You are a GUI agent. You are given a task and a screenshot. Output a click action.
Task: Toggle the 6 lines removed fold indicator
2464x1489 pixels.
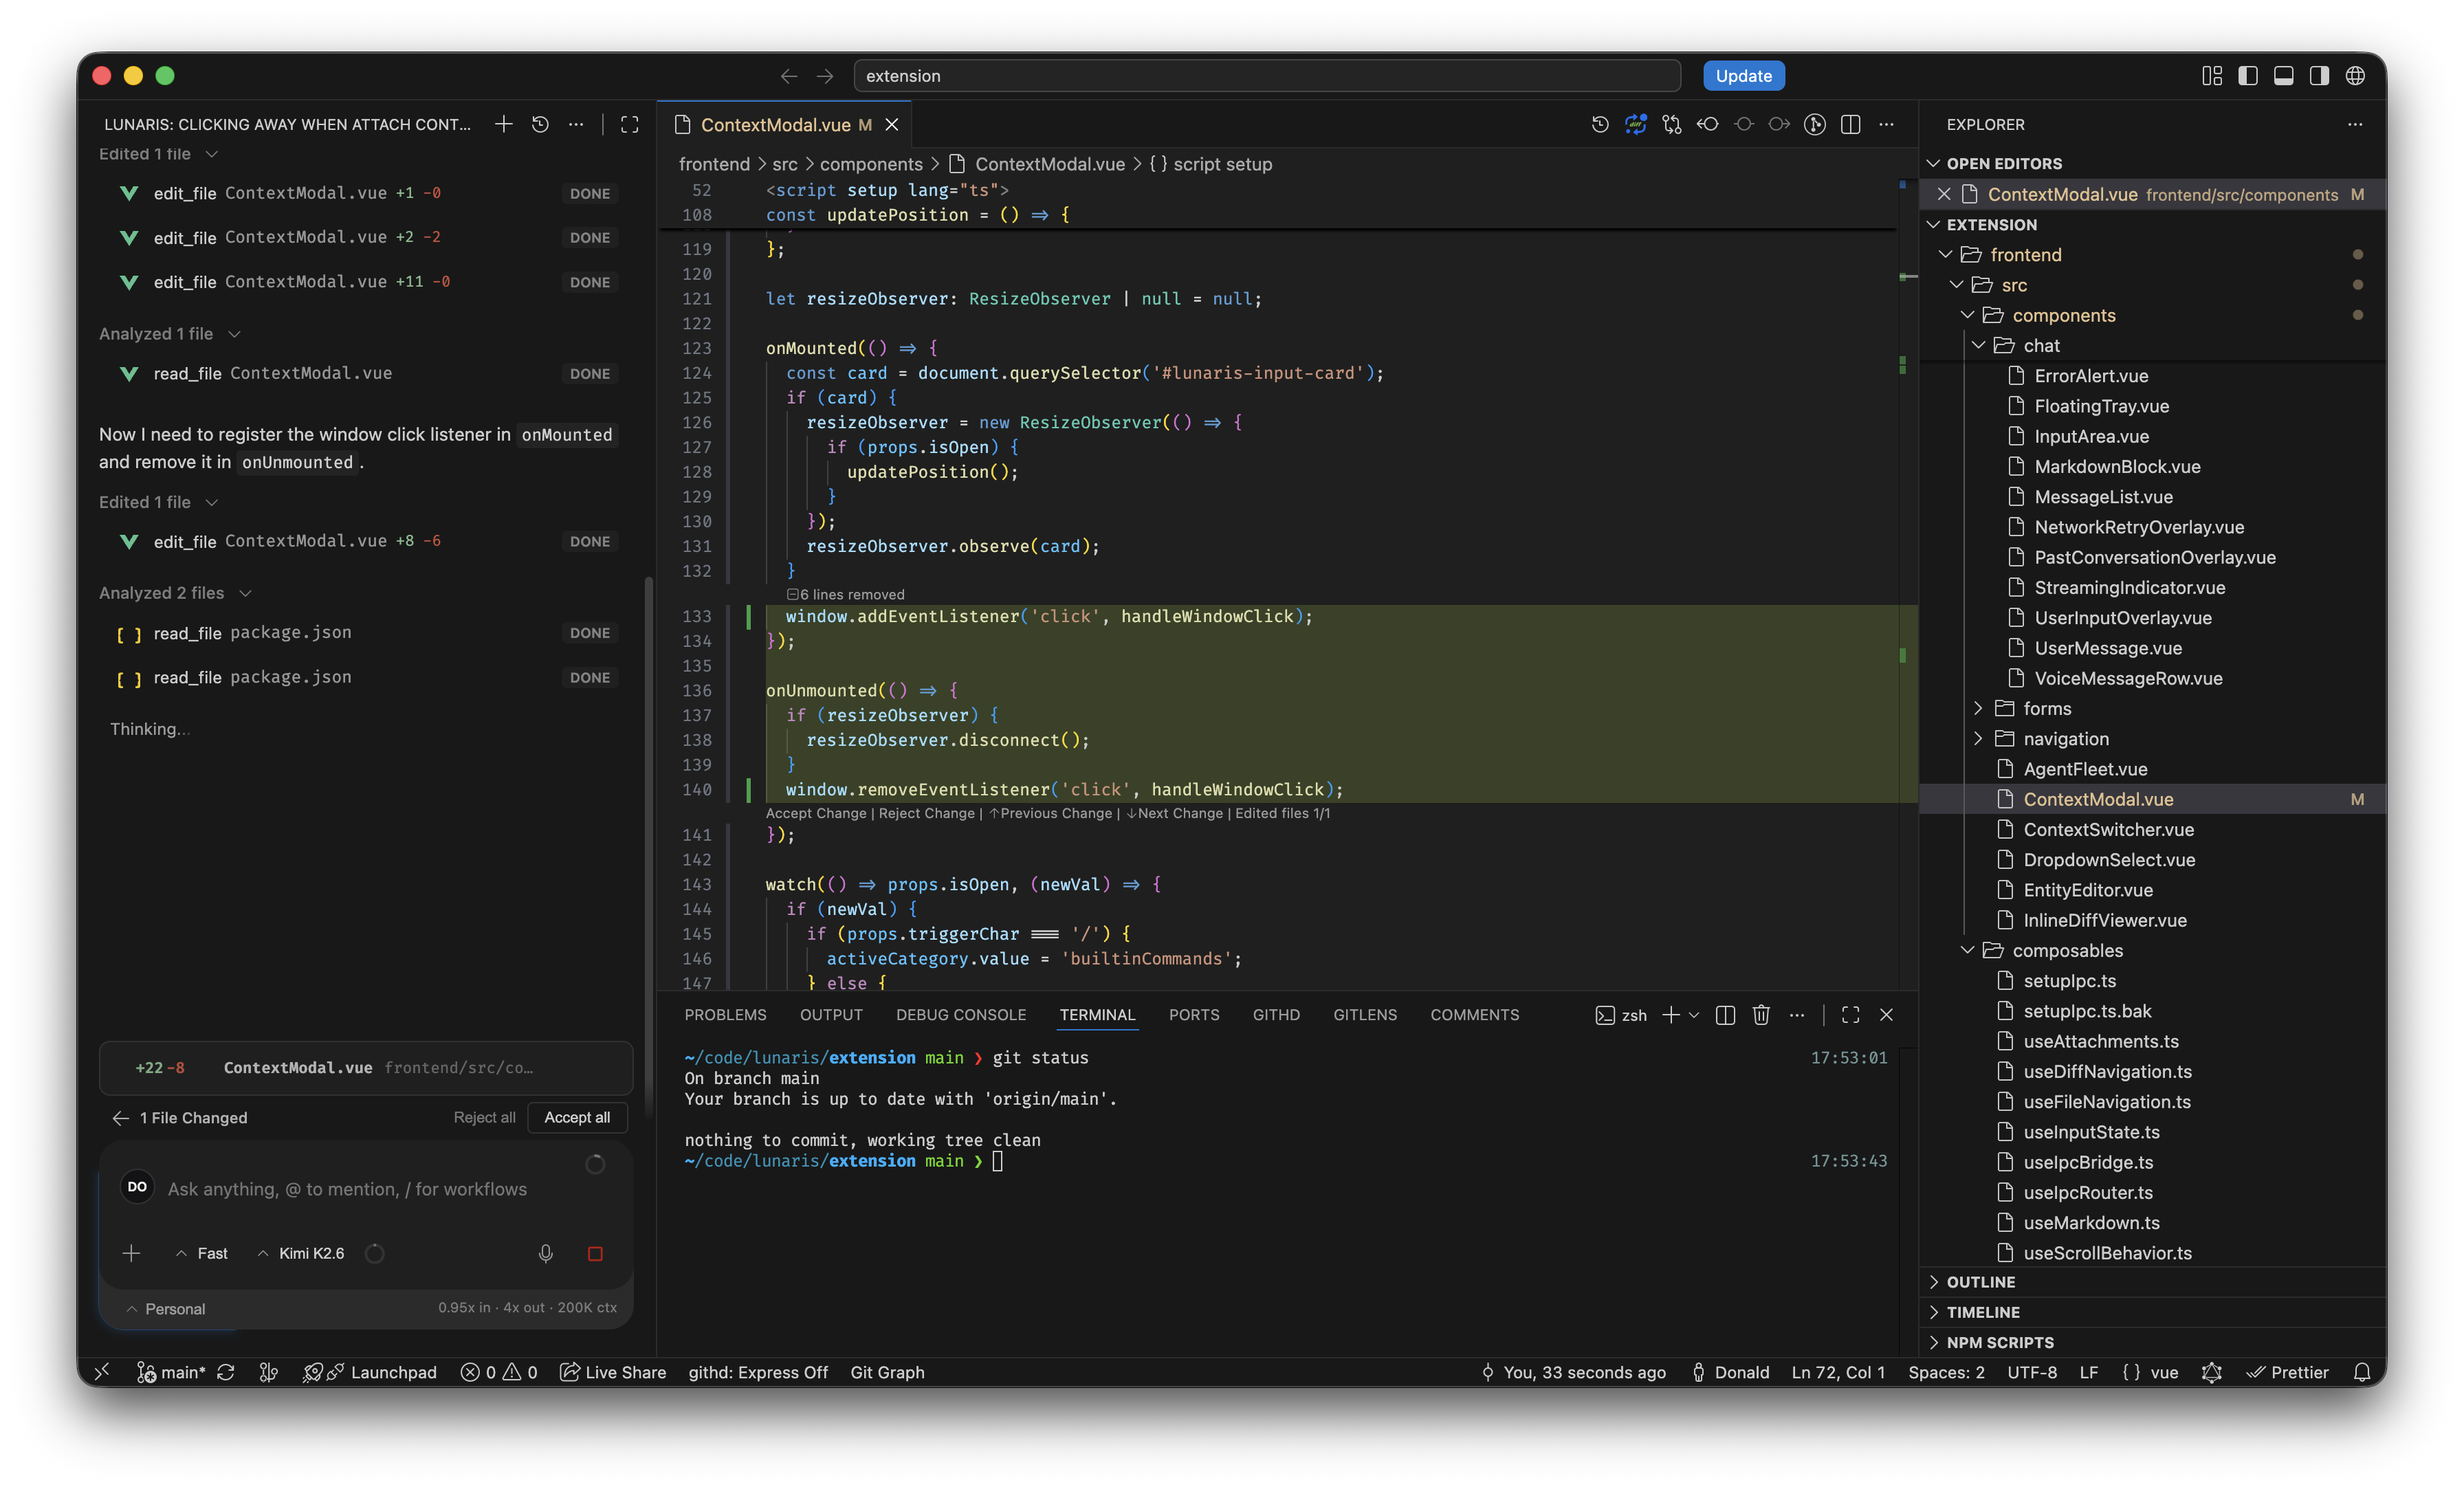(845, 595)
